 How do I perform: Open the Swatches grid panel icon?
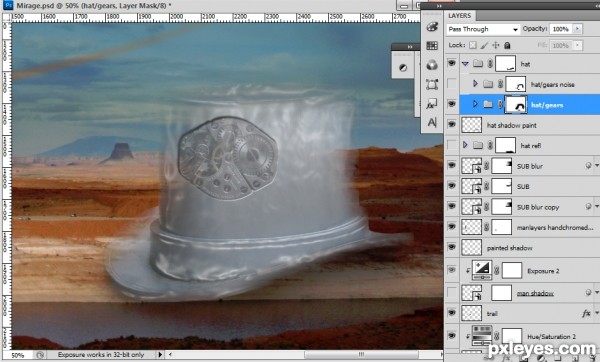pos(432,46)
